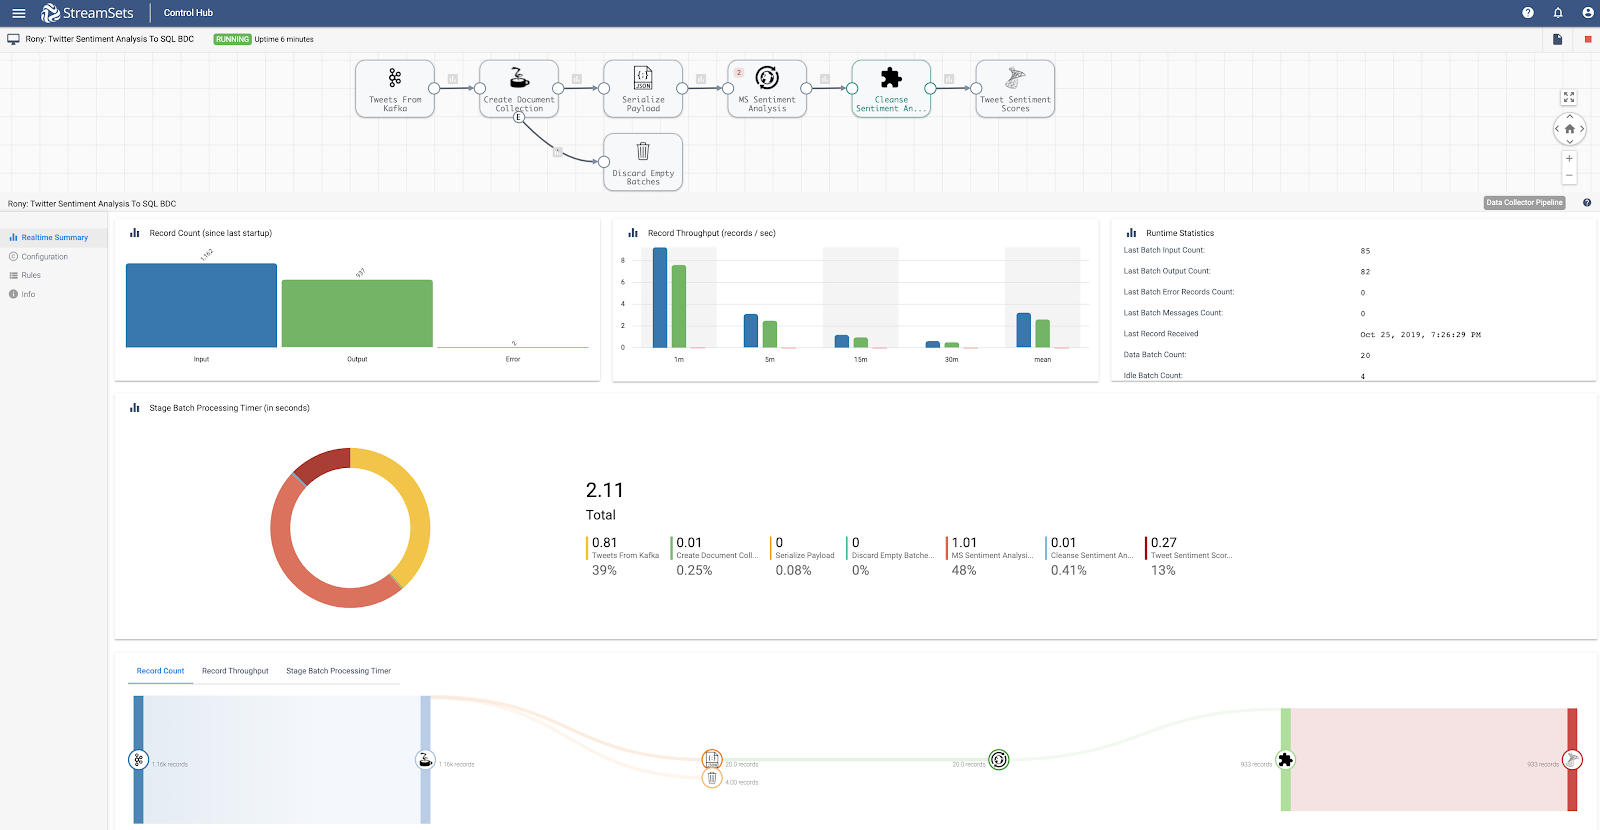Viewport: 1600px width, 830px height.
Task: Click the Cleanse Sentiment Analysis stage
Action: 891,89
